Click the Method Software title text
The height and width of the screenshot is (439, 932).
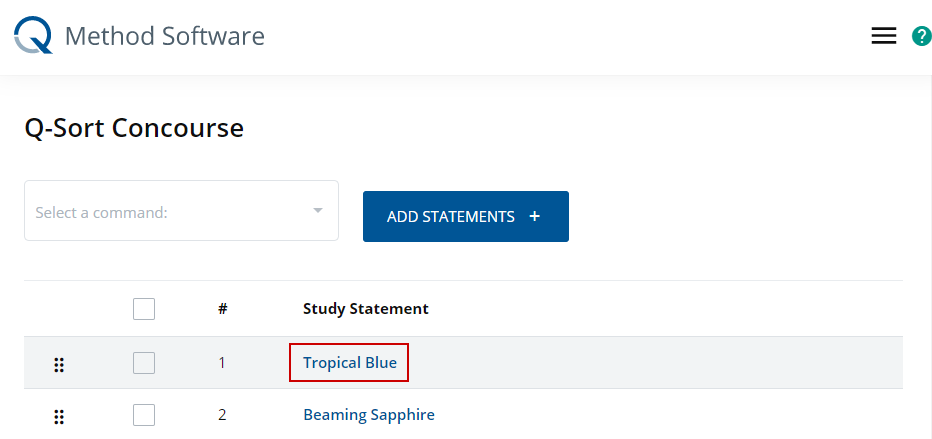(164, 37)
